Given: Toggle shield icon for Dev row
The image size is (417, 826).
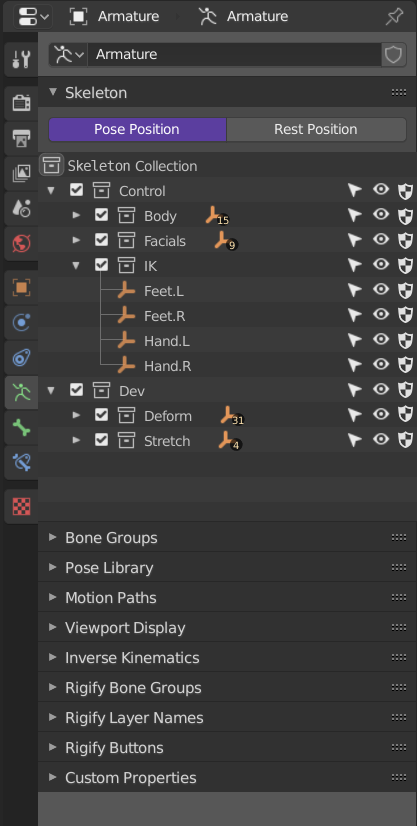Looking at the screenshot, I should [405, 391].
